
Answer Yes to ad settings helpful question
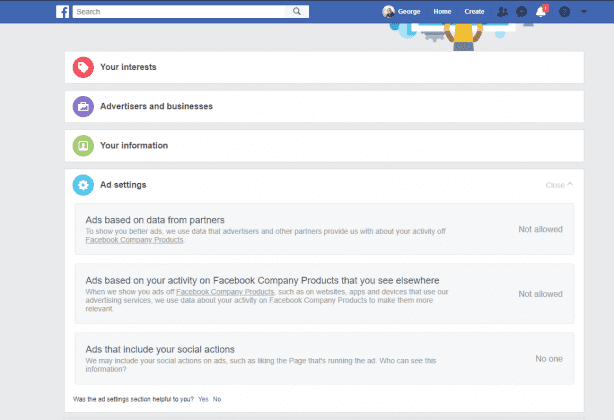click(x=203, y=399)
